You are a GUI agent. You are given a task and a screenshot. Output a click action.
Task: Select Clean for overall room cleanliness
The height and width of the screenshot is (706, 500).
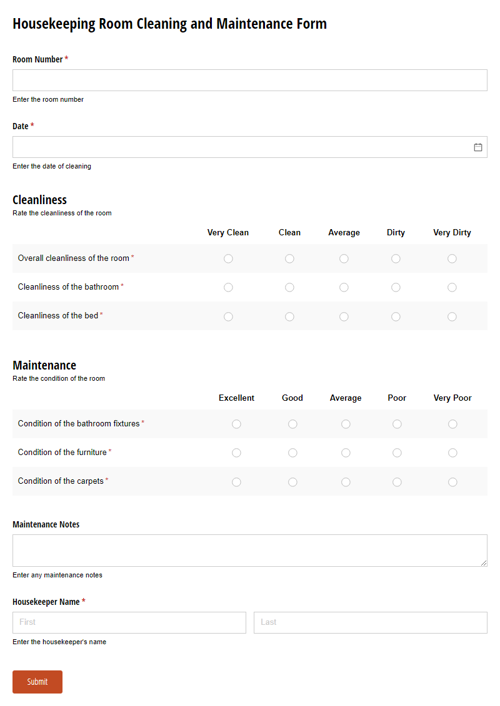[x=289, y=258]
